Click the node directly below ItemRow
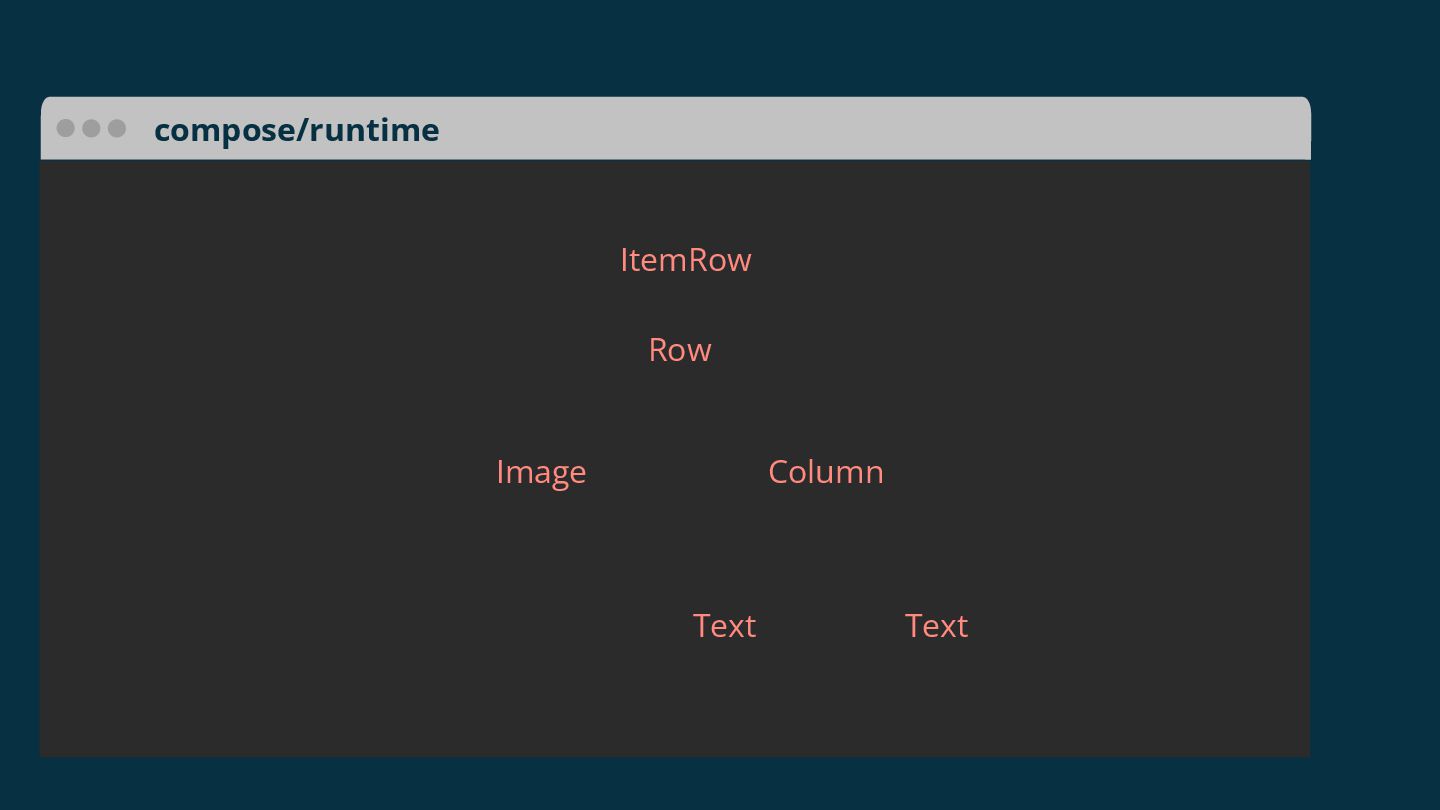This screenshot has width=1440, height=810. pyautogui.click(x=680, y=350)
